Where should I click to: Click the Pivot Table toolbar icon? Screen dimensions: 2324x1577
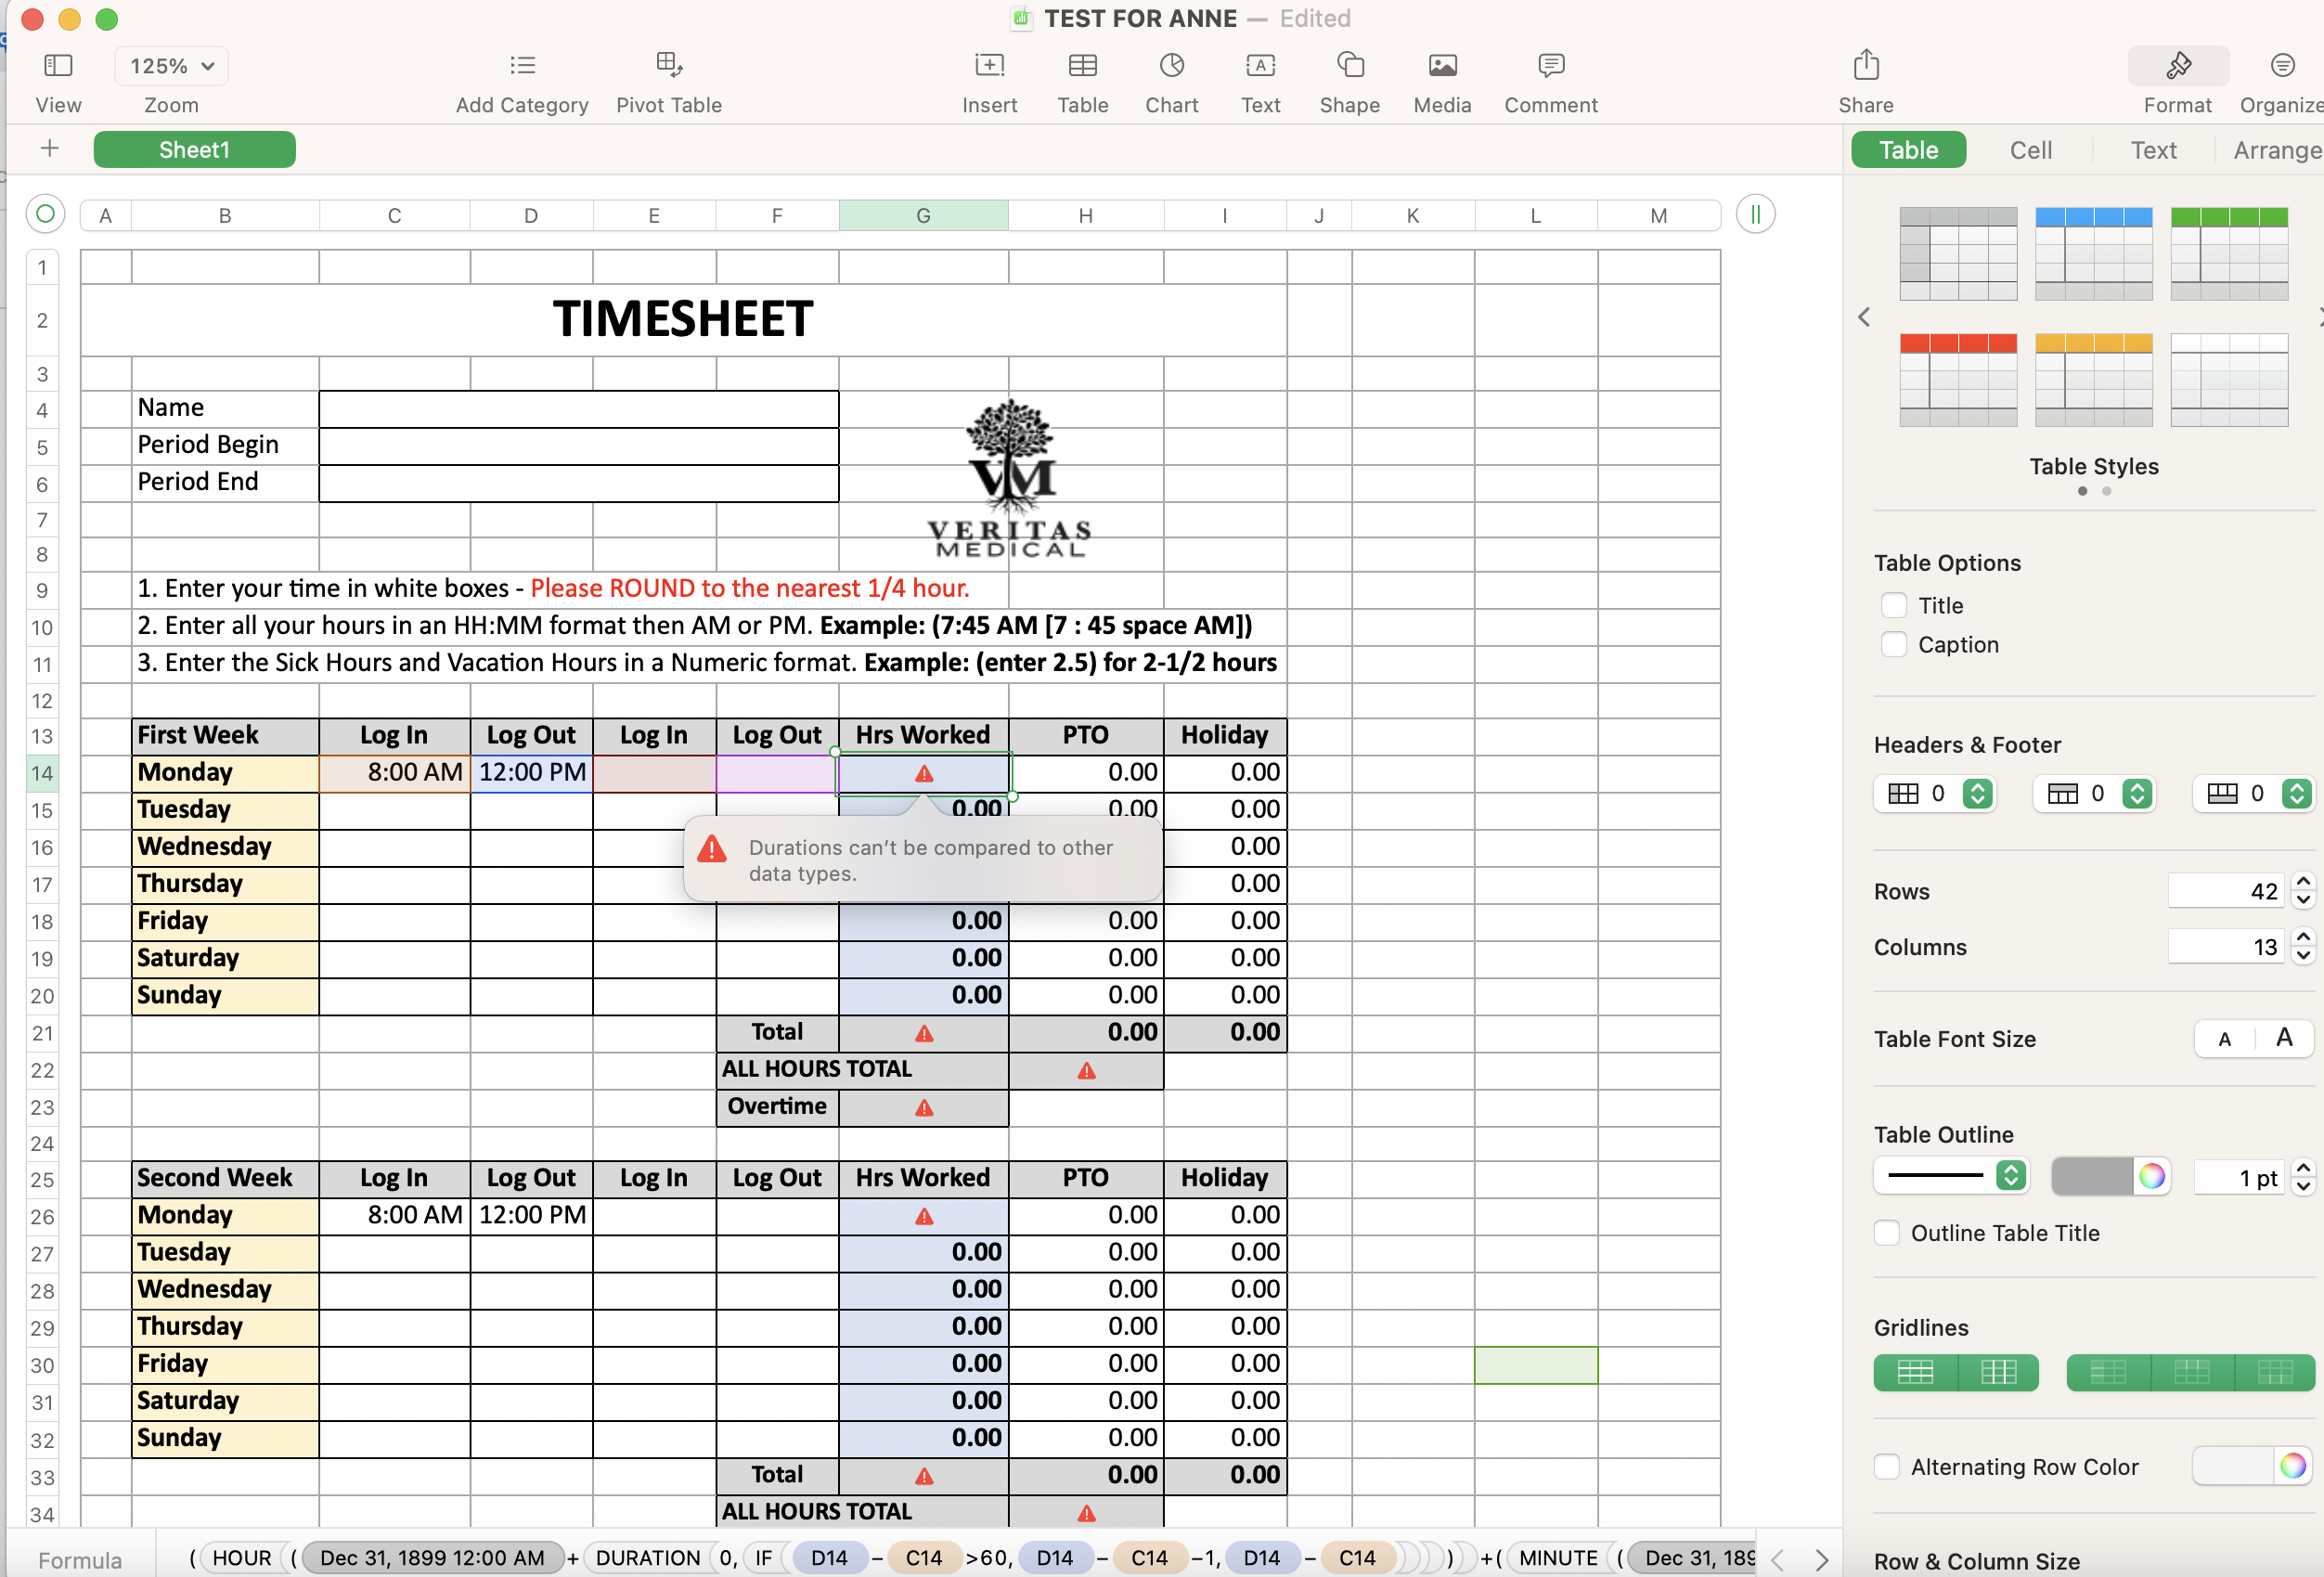pyautogui.click(x=668, y=66)
